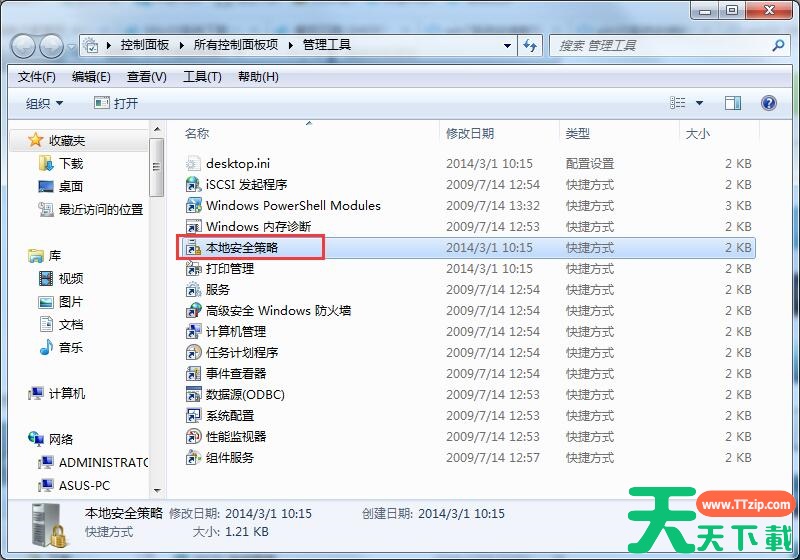Open the 查看(V) menu
The image size is (800, 560).
point(147,77)
